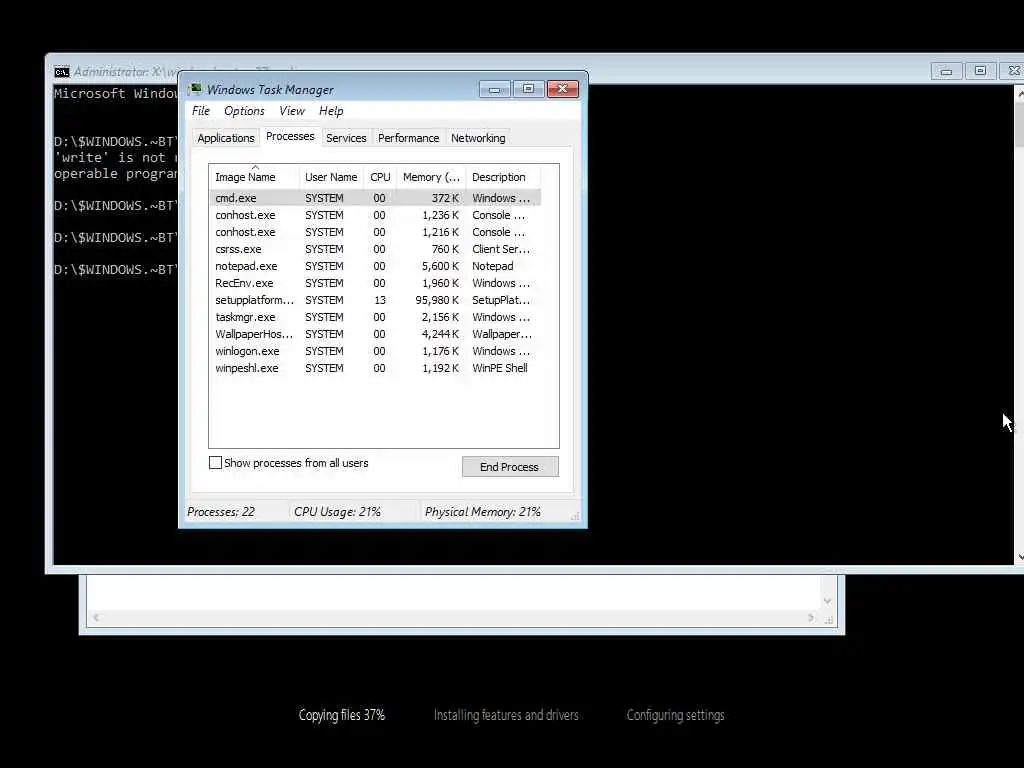Sort by the User Name column header
The height and width of the screenshot is (768, 1024).
(331, 177)
